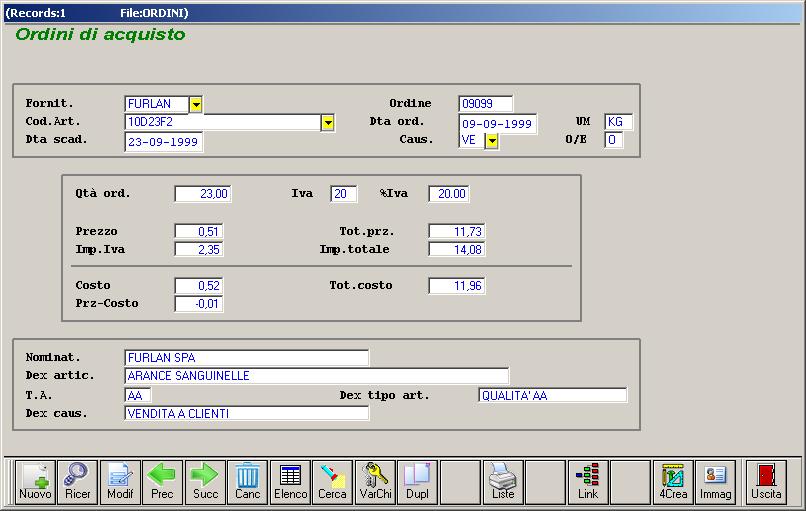Click the T.A. field showing AA
This screenshot has width=806, height=511.
click(138, 395)
